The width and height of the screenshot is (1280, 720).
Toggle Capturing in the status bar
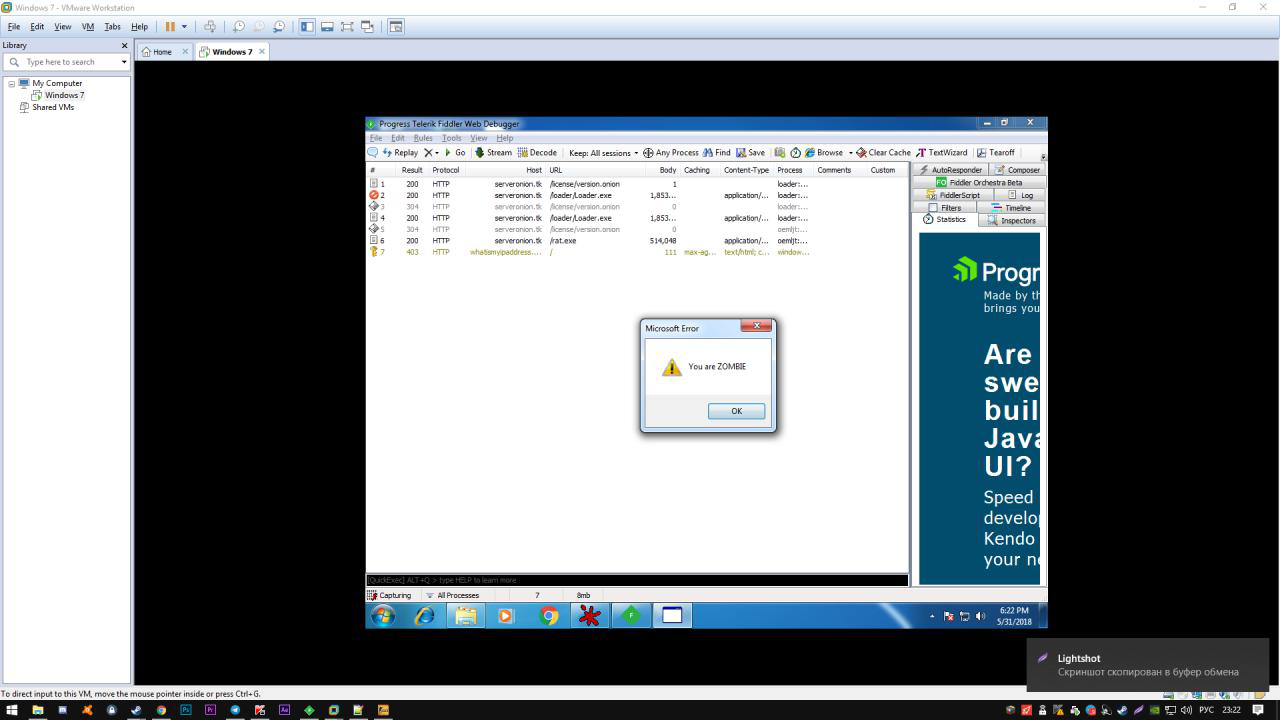pos(389,595)
